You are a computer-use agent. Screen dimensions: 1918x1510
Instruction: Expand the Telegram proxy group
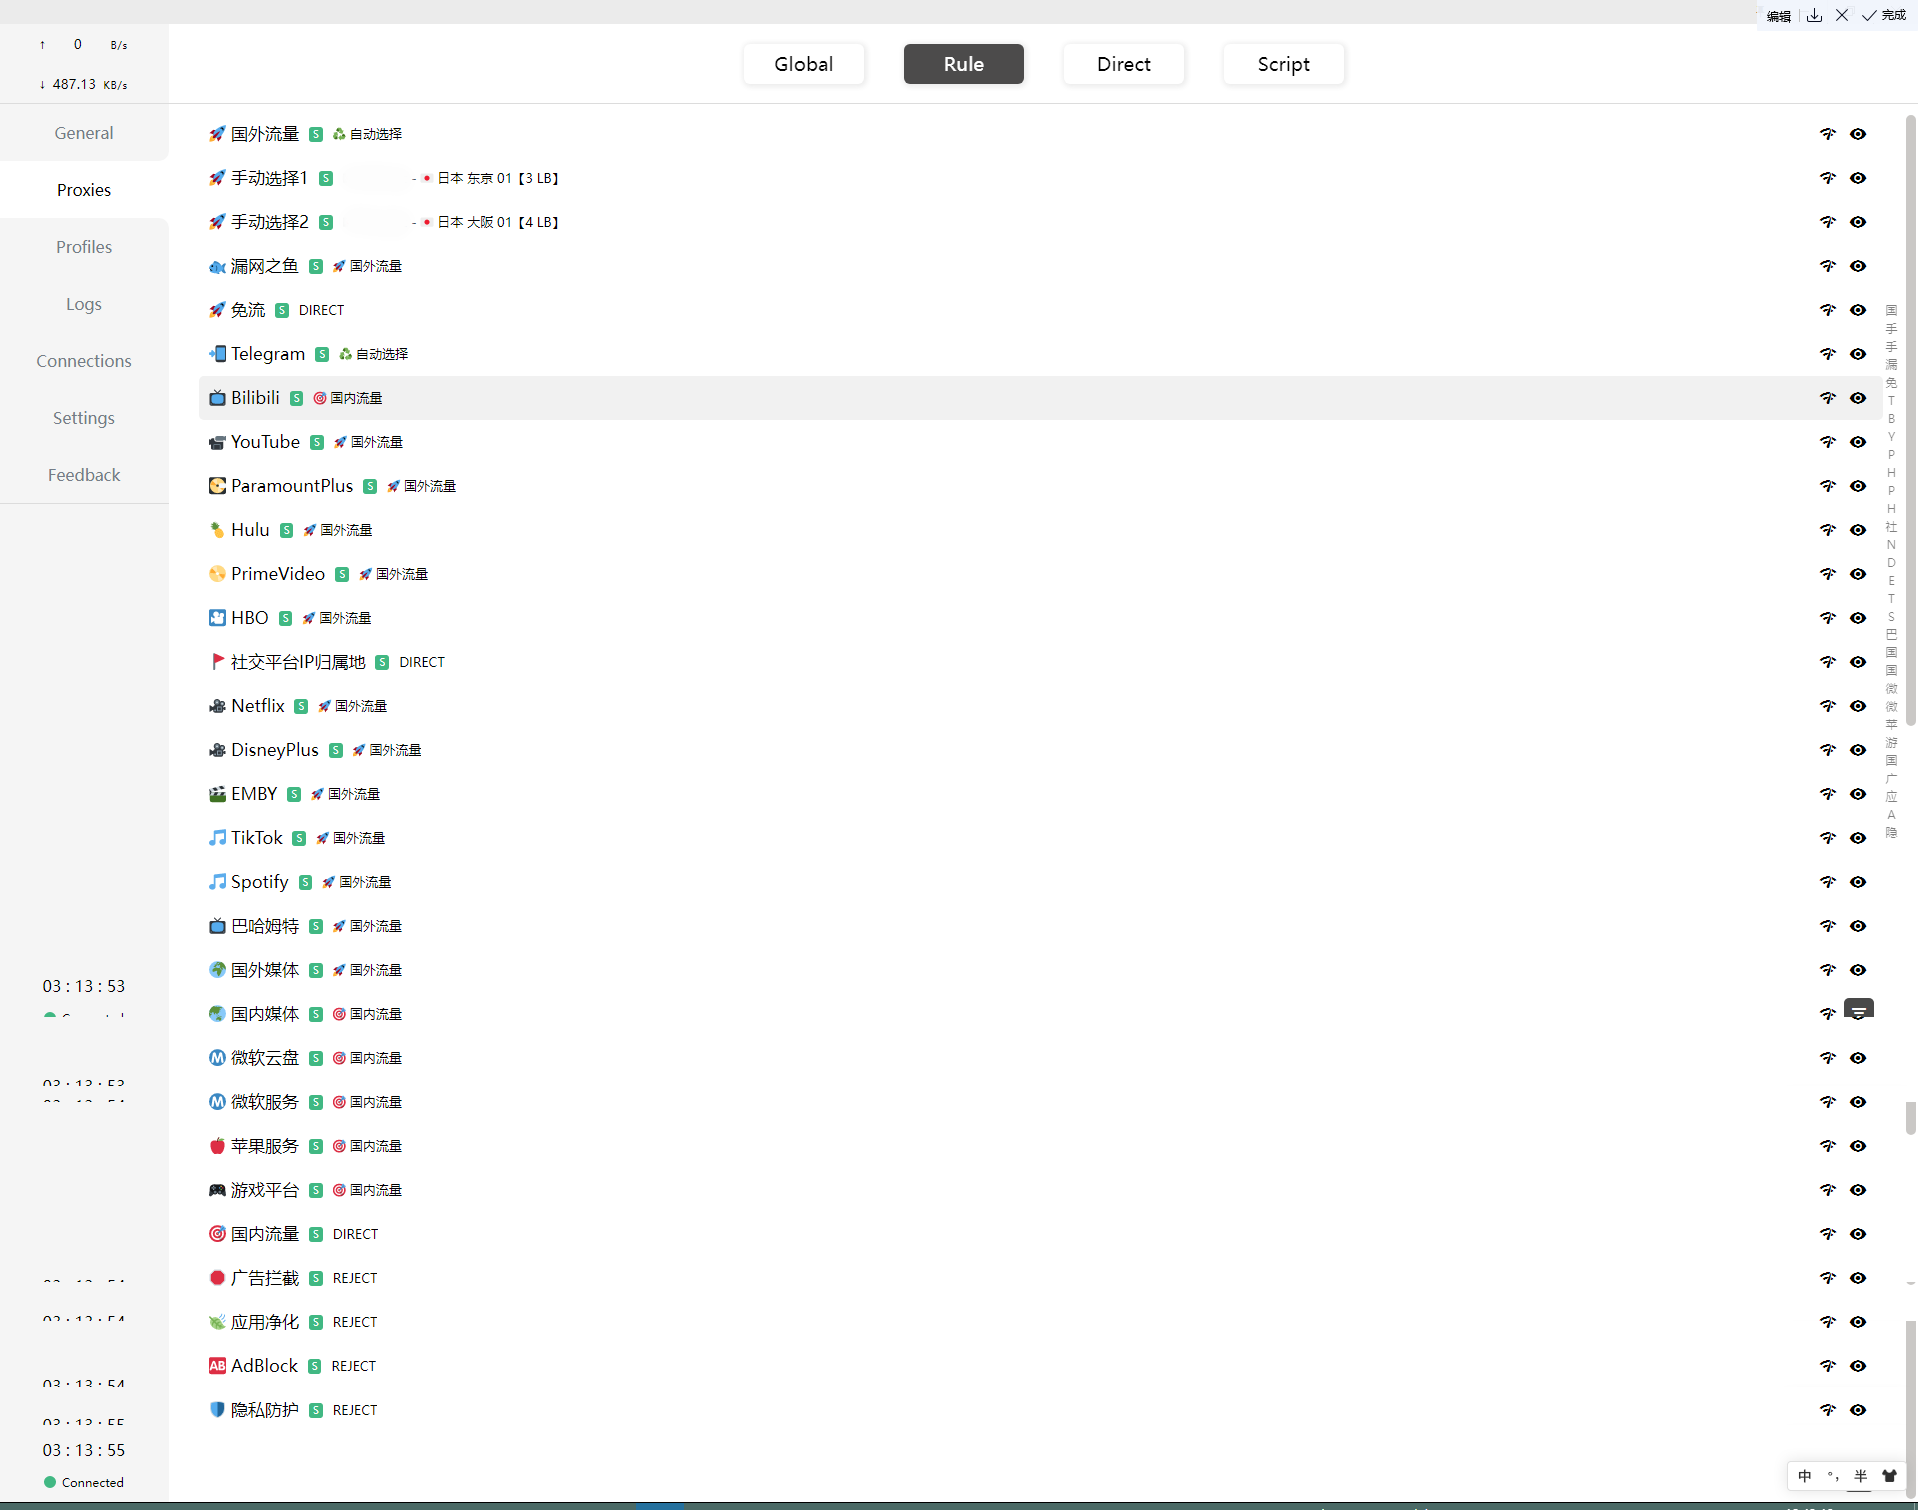coord(1040,354)
